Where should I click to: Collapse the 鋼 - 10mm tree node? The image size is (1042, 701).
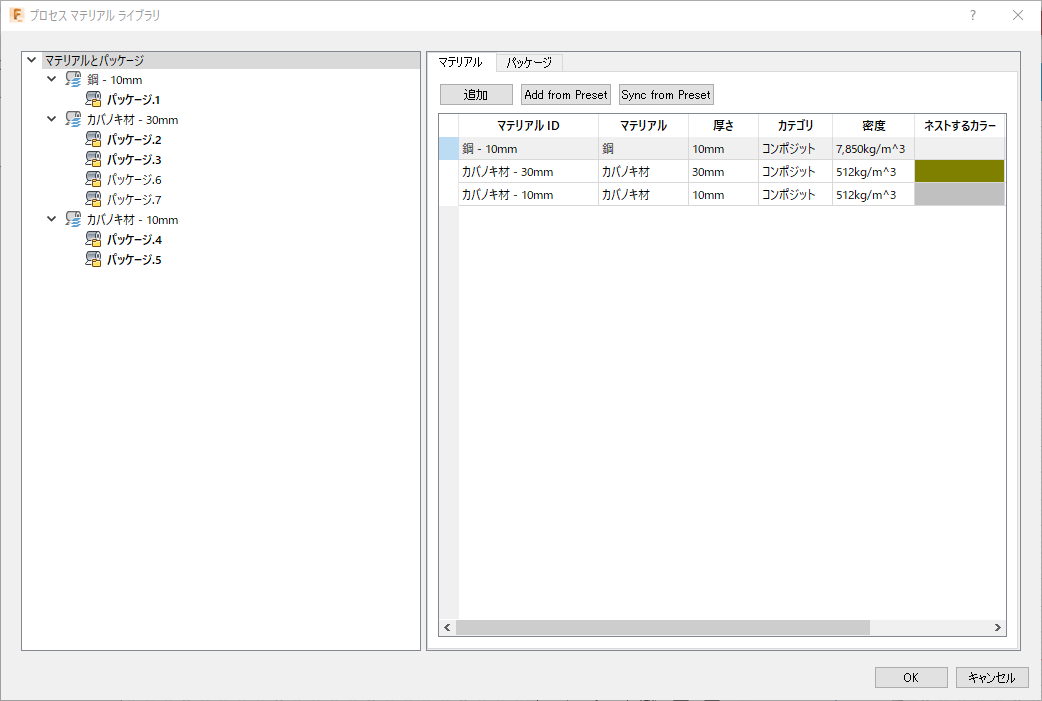(x=51, y=79)
